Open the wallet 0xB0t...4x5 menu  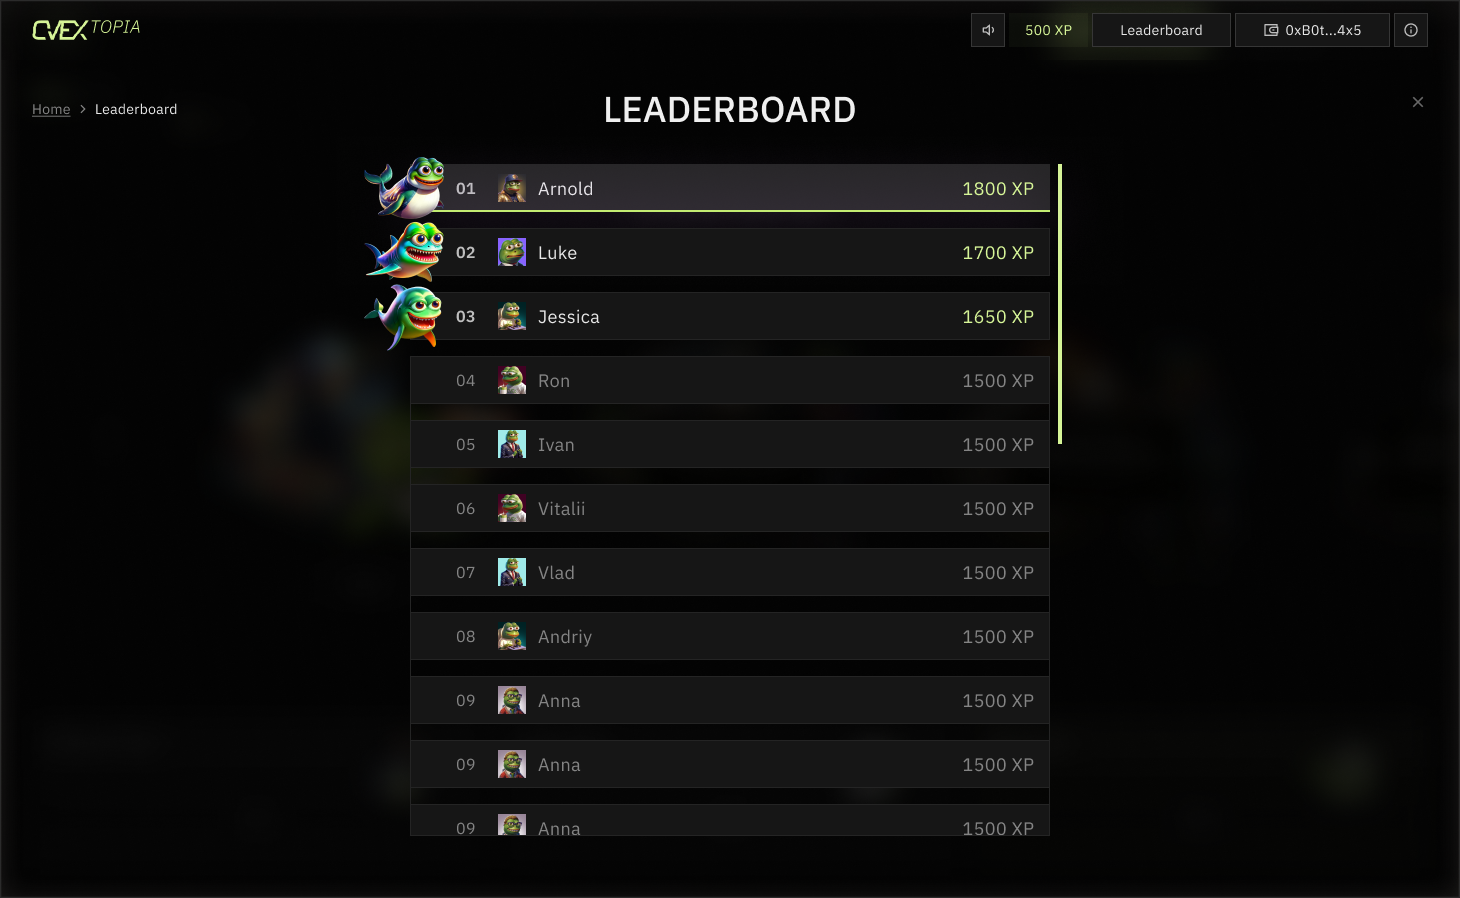point(1312,30)
